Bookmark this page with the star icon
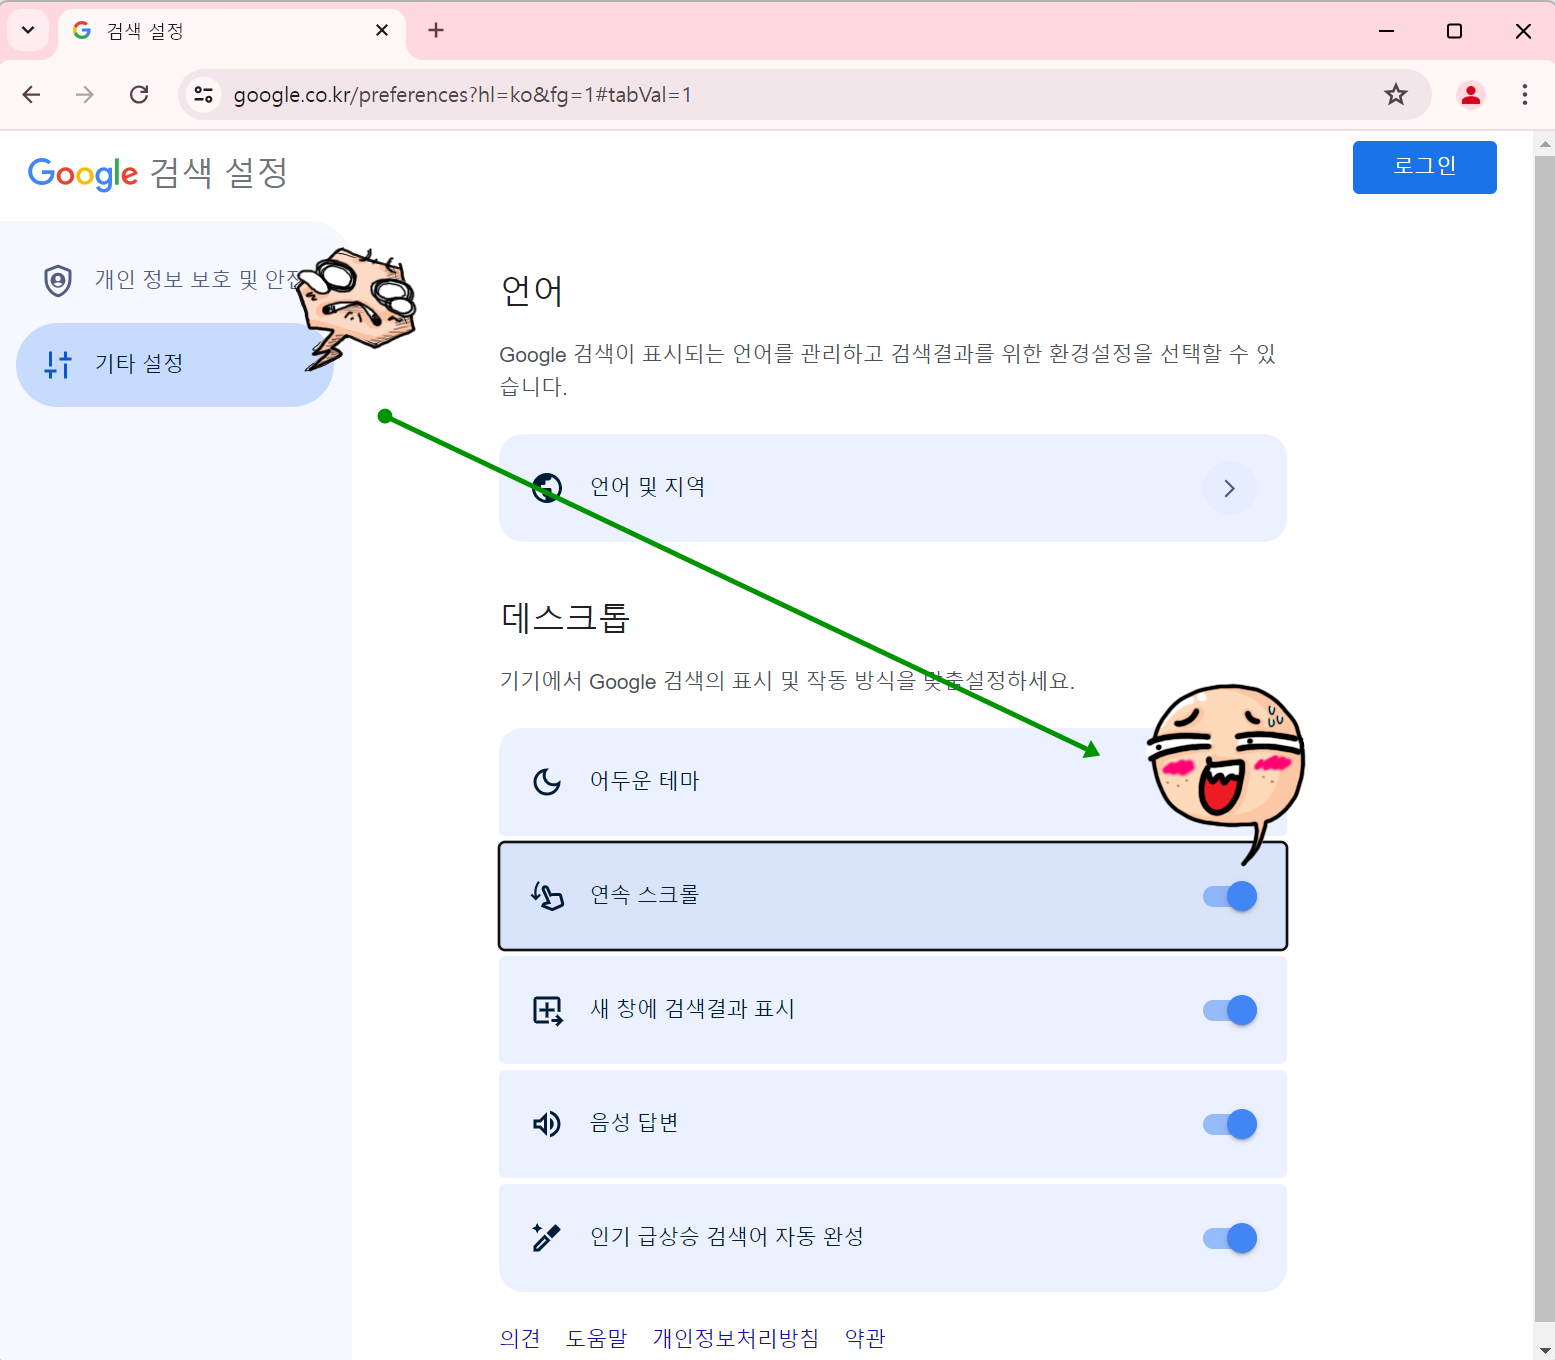Image resolution: width=1555 pixels, height=1360 pixels. click(1395, 94)
